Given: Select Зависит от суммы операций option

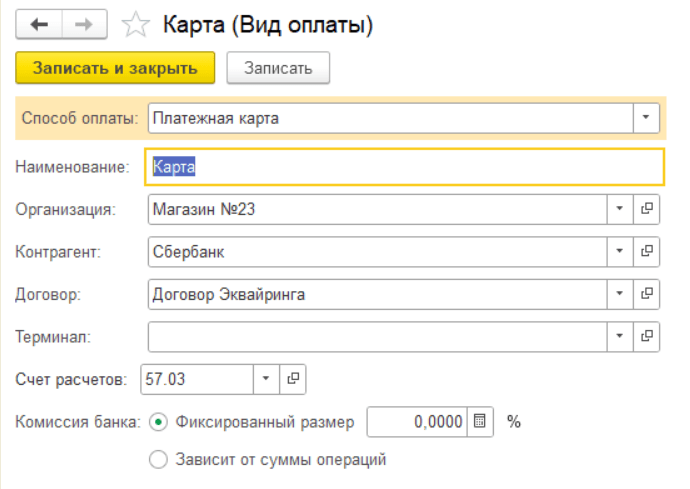Looking at the screenshot, I should (x=158, y=460).
